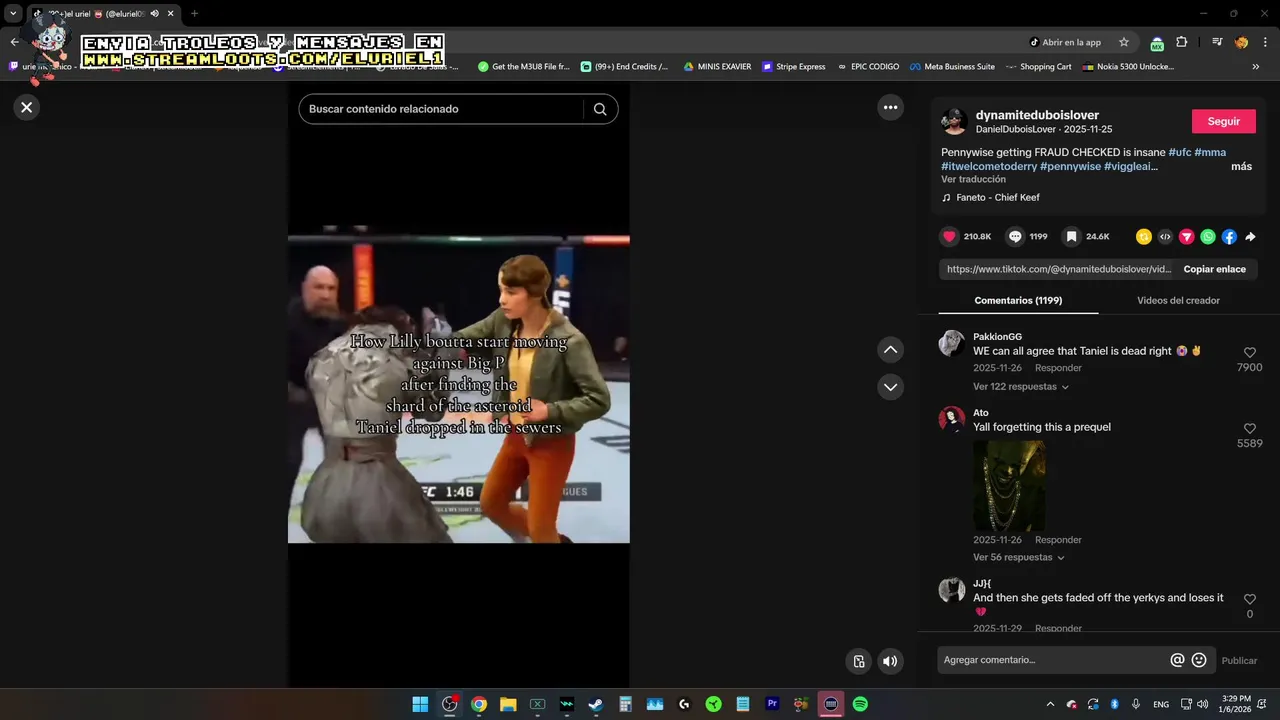Screen dimensions: 1280x720
Task: Select the 'Comentarios (1199)' tab
Action: (x=1018, y=300)
